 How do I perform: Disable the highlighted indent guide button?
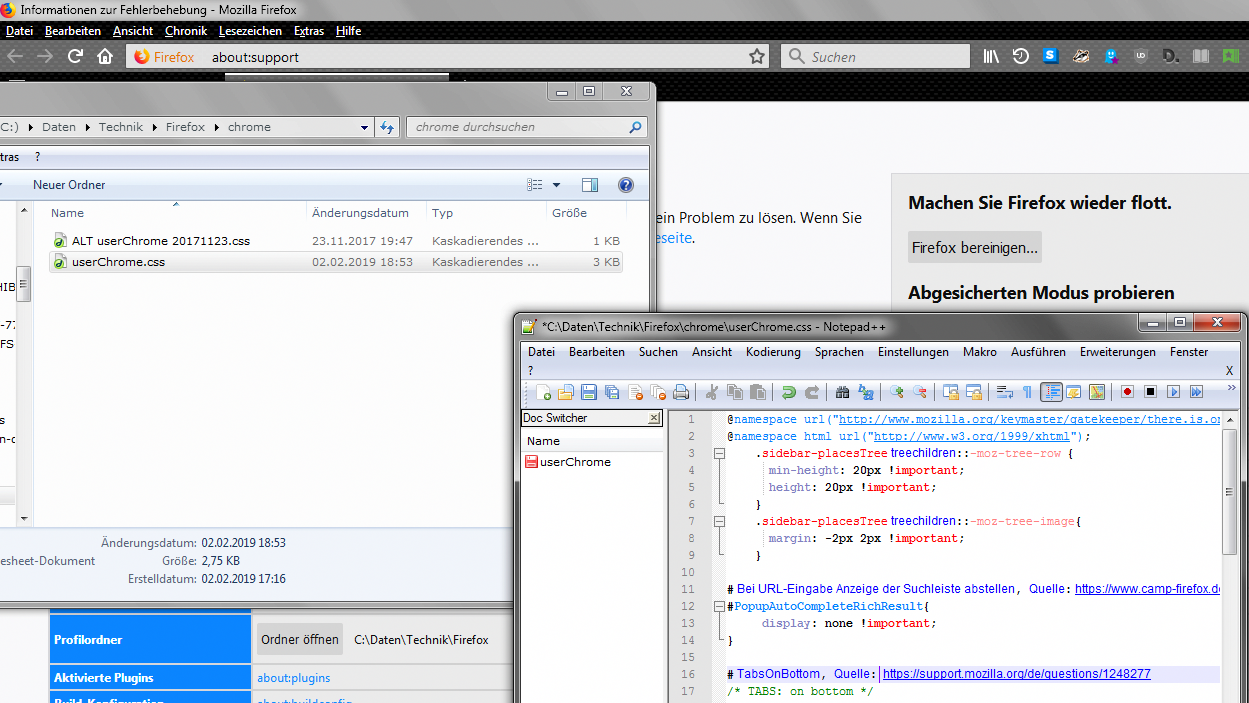click(x=1051, y=392)
